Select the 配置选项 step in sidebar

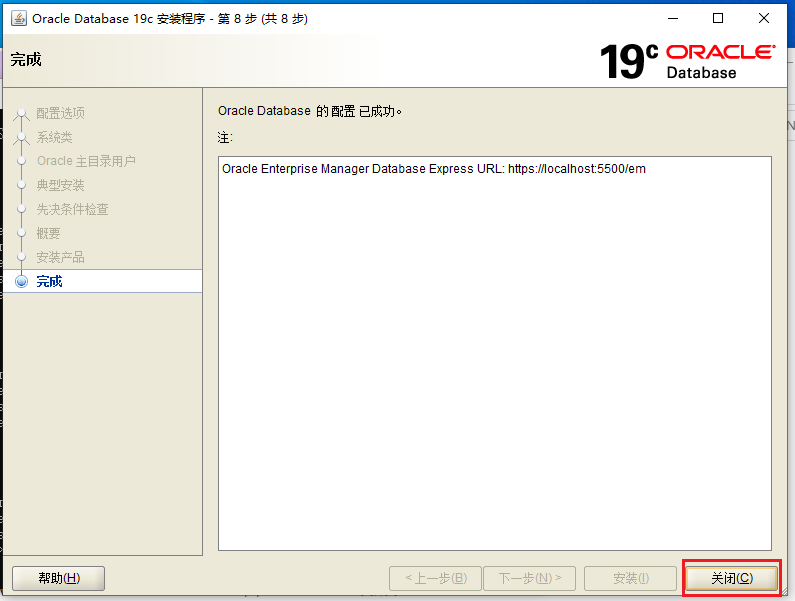pyautogui.click(x=60, y=113)
